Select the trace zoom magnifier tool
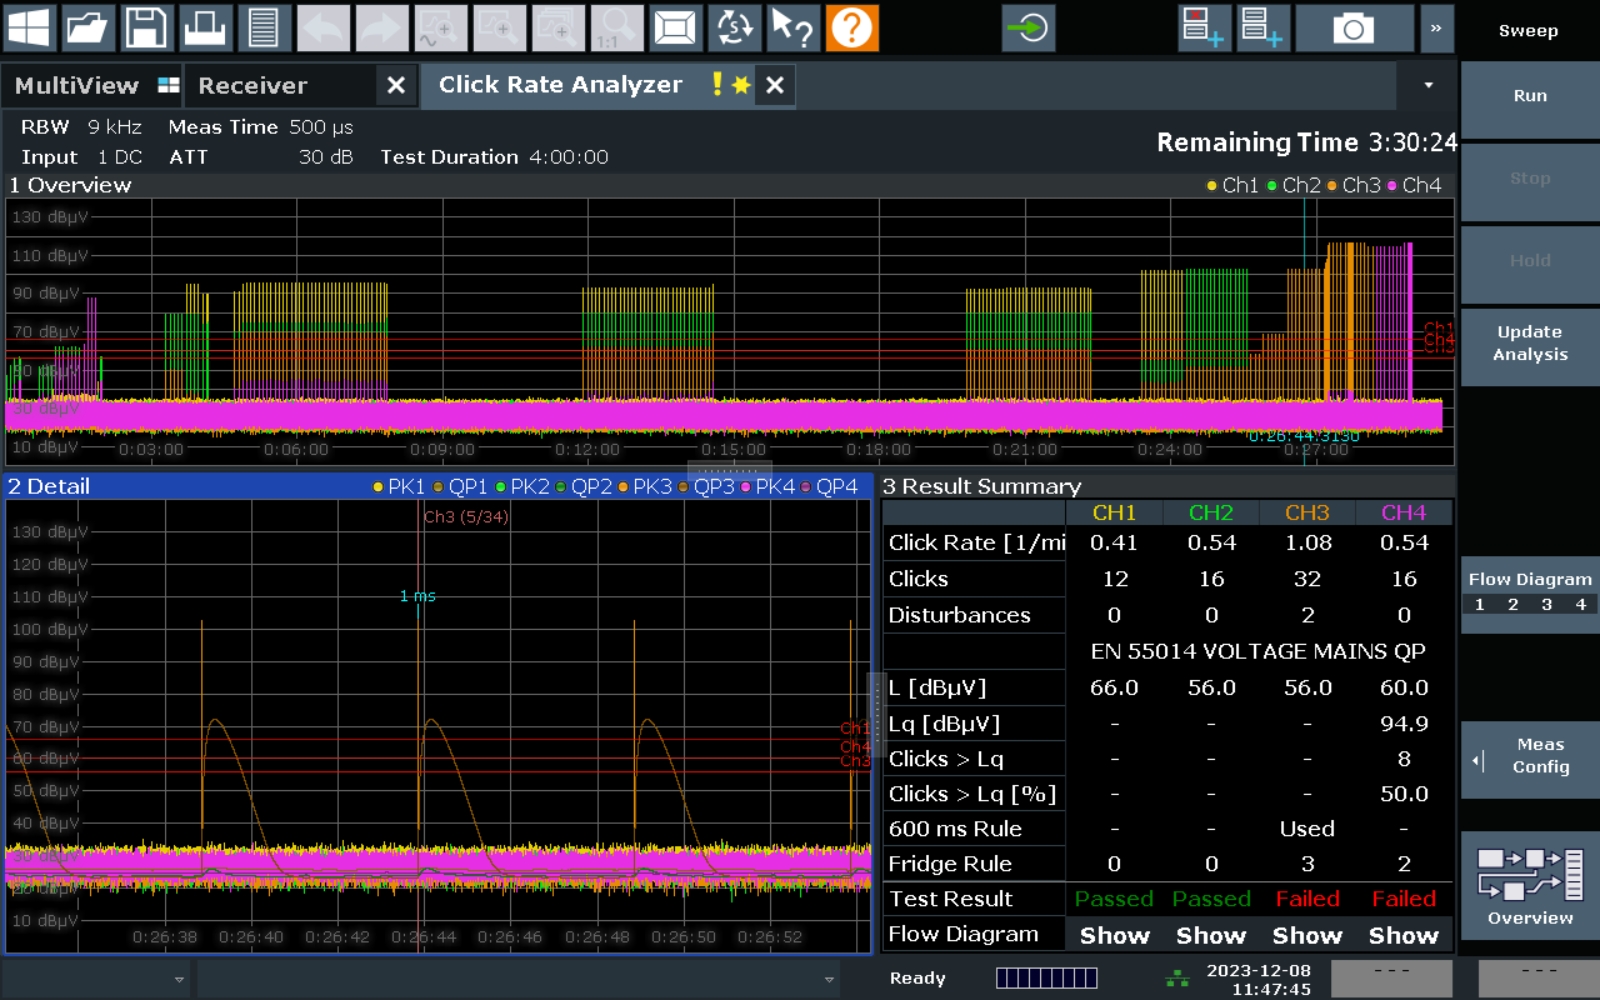The height and width of the screenshot is (1000, 1600). 440,27
